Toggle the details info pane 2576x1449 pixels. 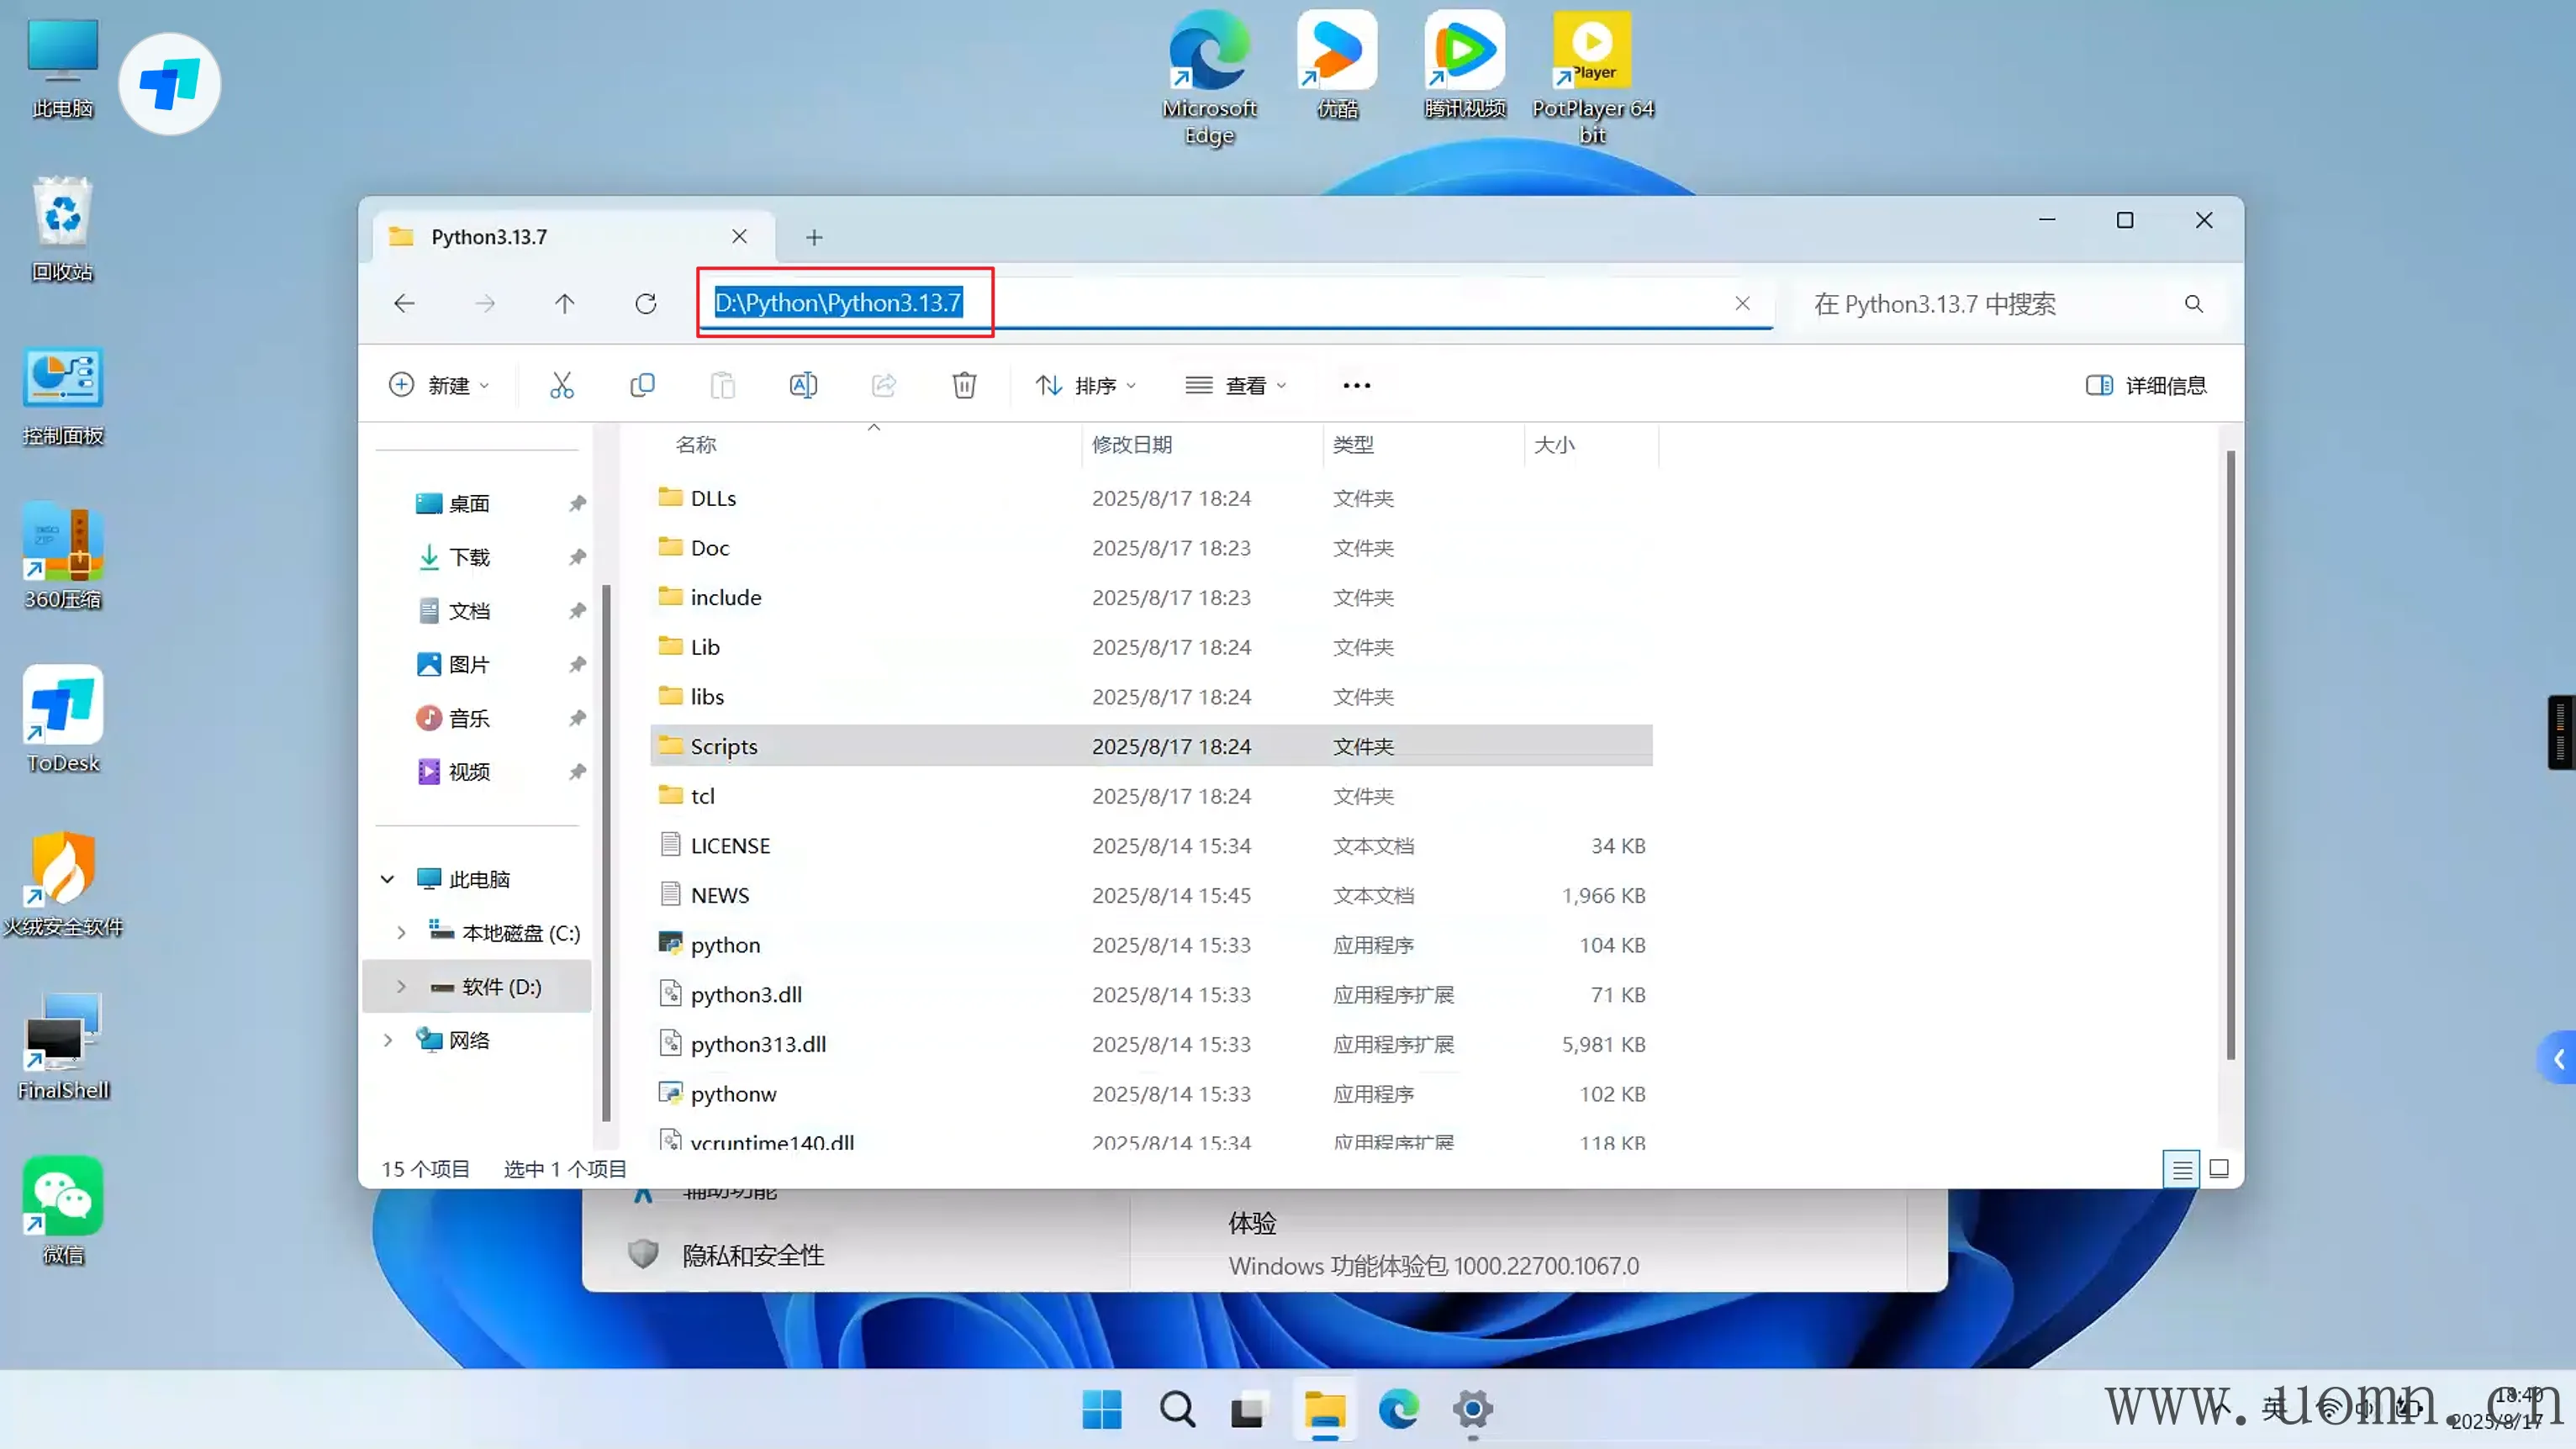[x=2146, y=385]
